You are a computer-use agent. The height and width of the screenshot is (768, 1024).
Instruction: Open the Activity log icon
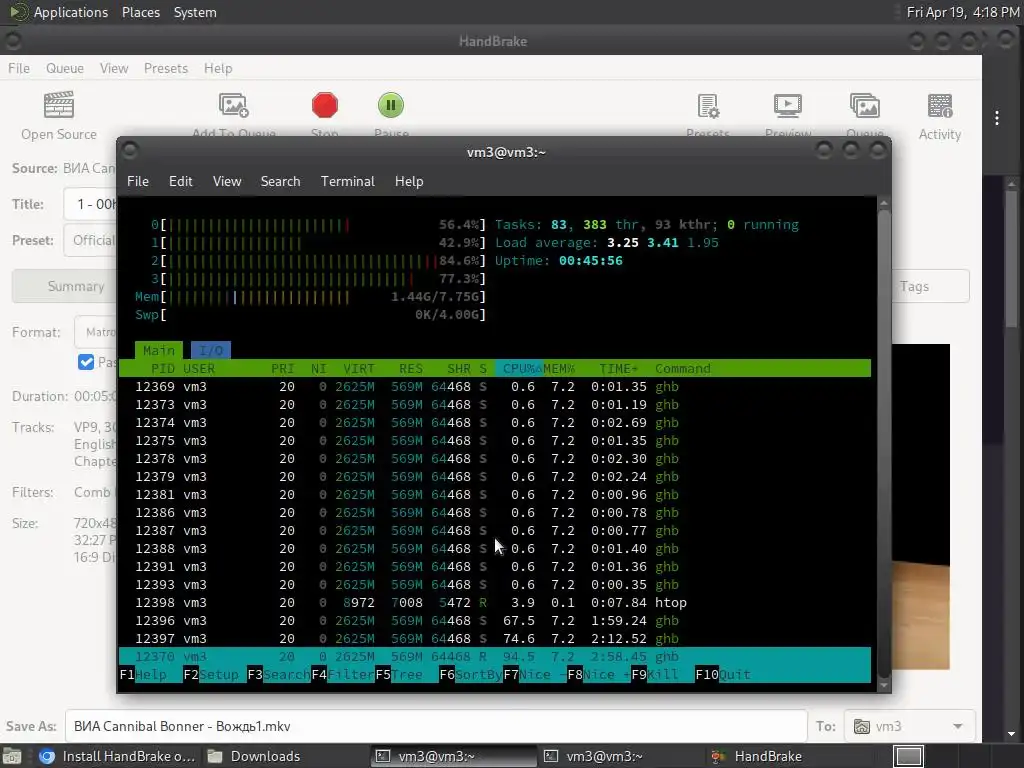tap(940, 106)
